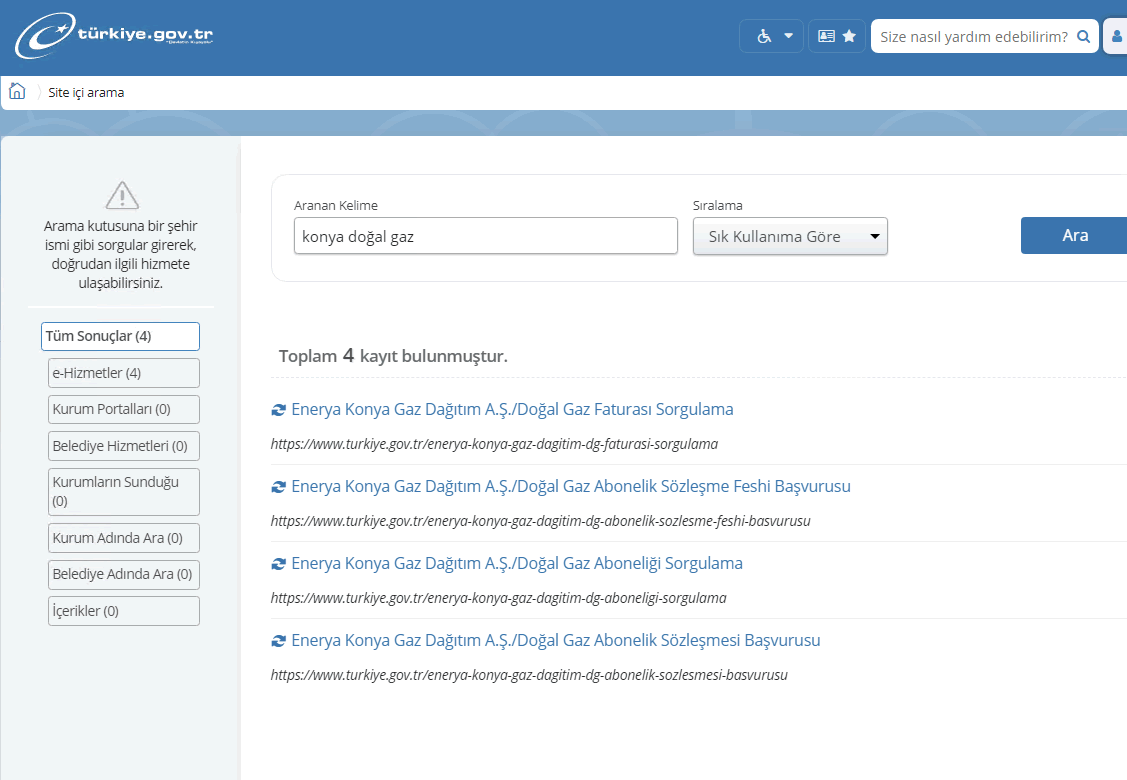The image size is (1127, 780).
Task: Open the ID card shortcut icon
Action: [x=827, y=36]
